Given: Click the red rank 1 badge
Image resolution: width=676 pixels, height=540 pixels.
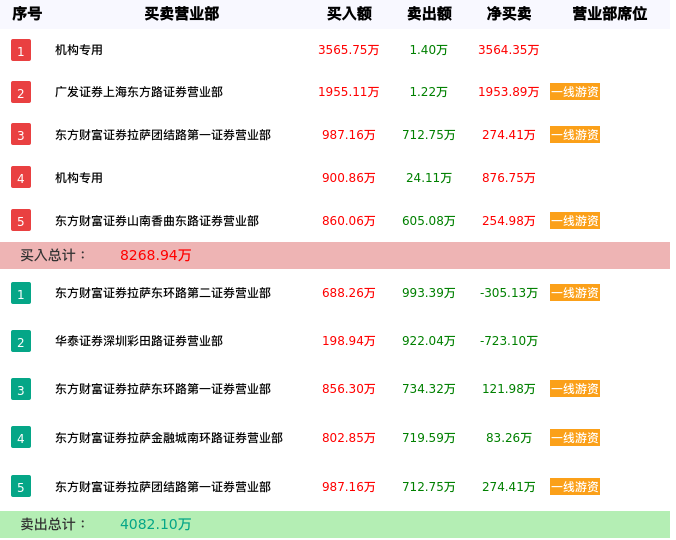Looking at the screenshot, I should coord(21,50).
